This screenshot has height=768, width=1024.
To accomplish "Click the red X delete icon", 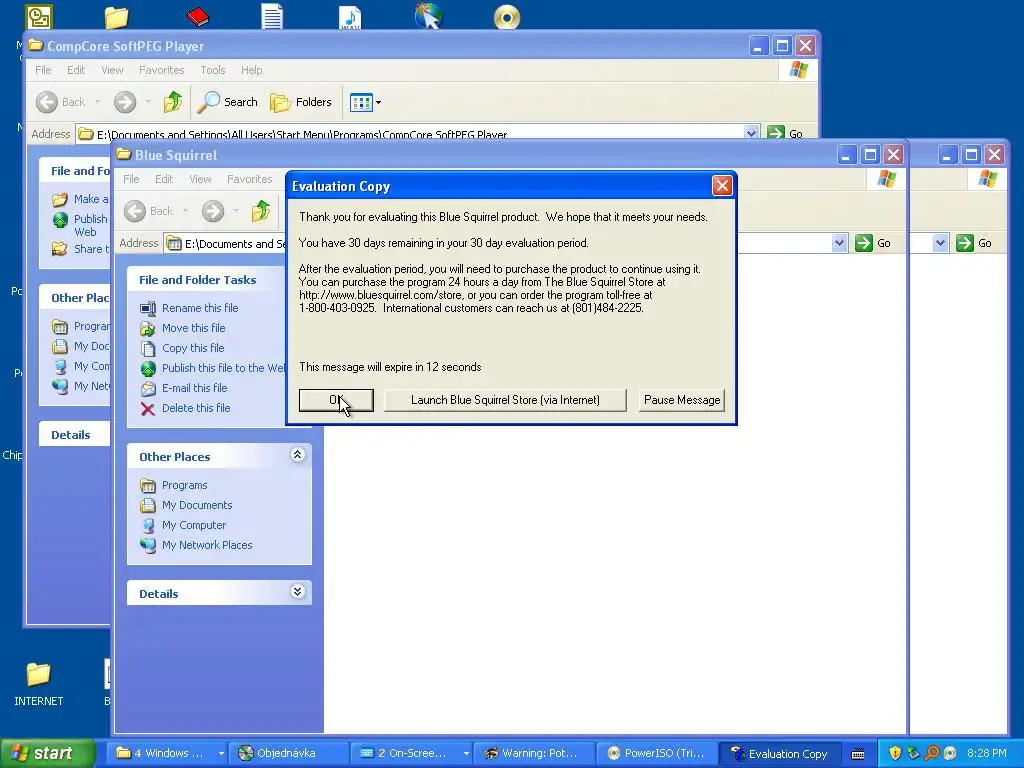I will click(x=148, y=409).
